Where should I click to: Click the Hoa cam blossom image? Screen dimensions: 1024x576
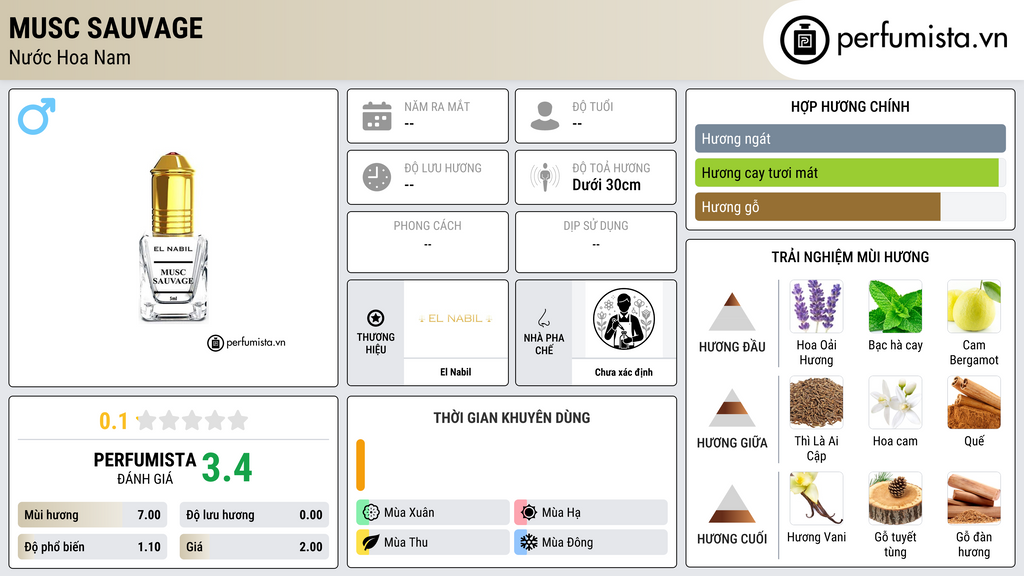click(895, 402)
